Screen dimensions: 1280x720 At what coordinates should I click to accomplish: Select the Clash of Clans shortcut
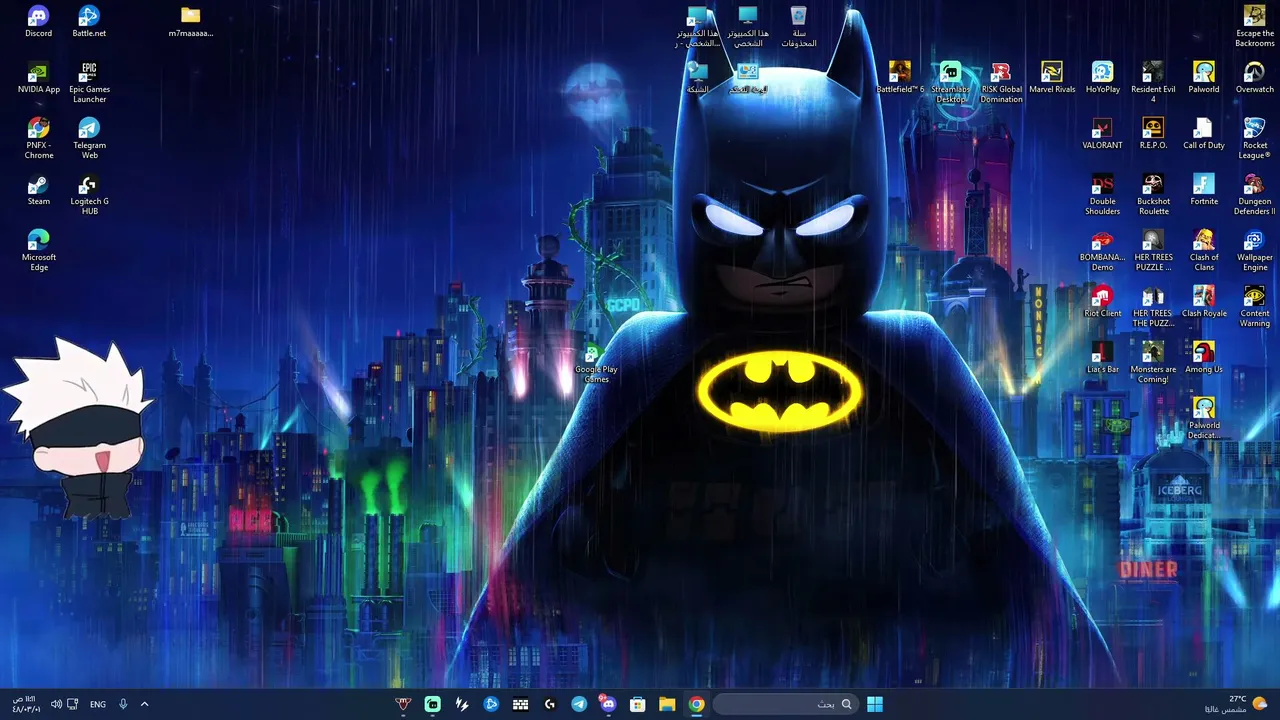coord(1204,250)
